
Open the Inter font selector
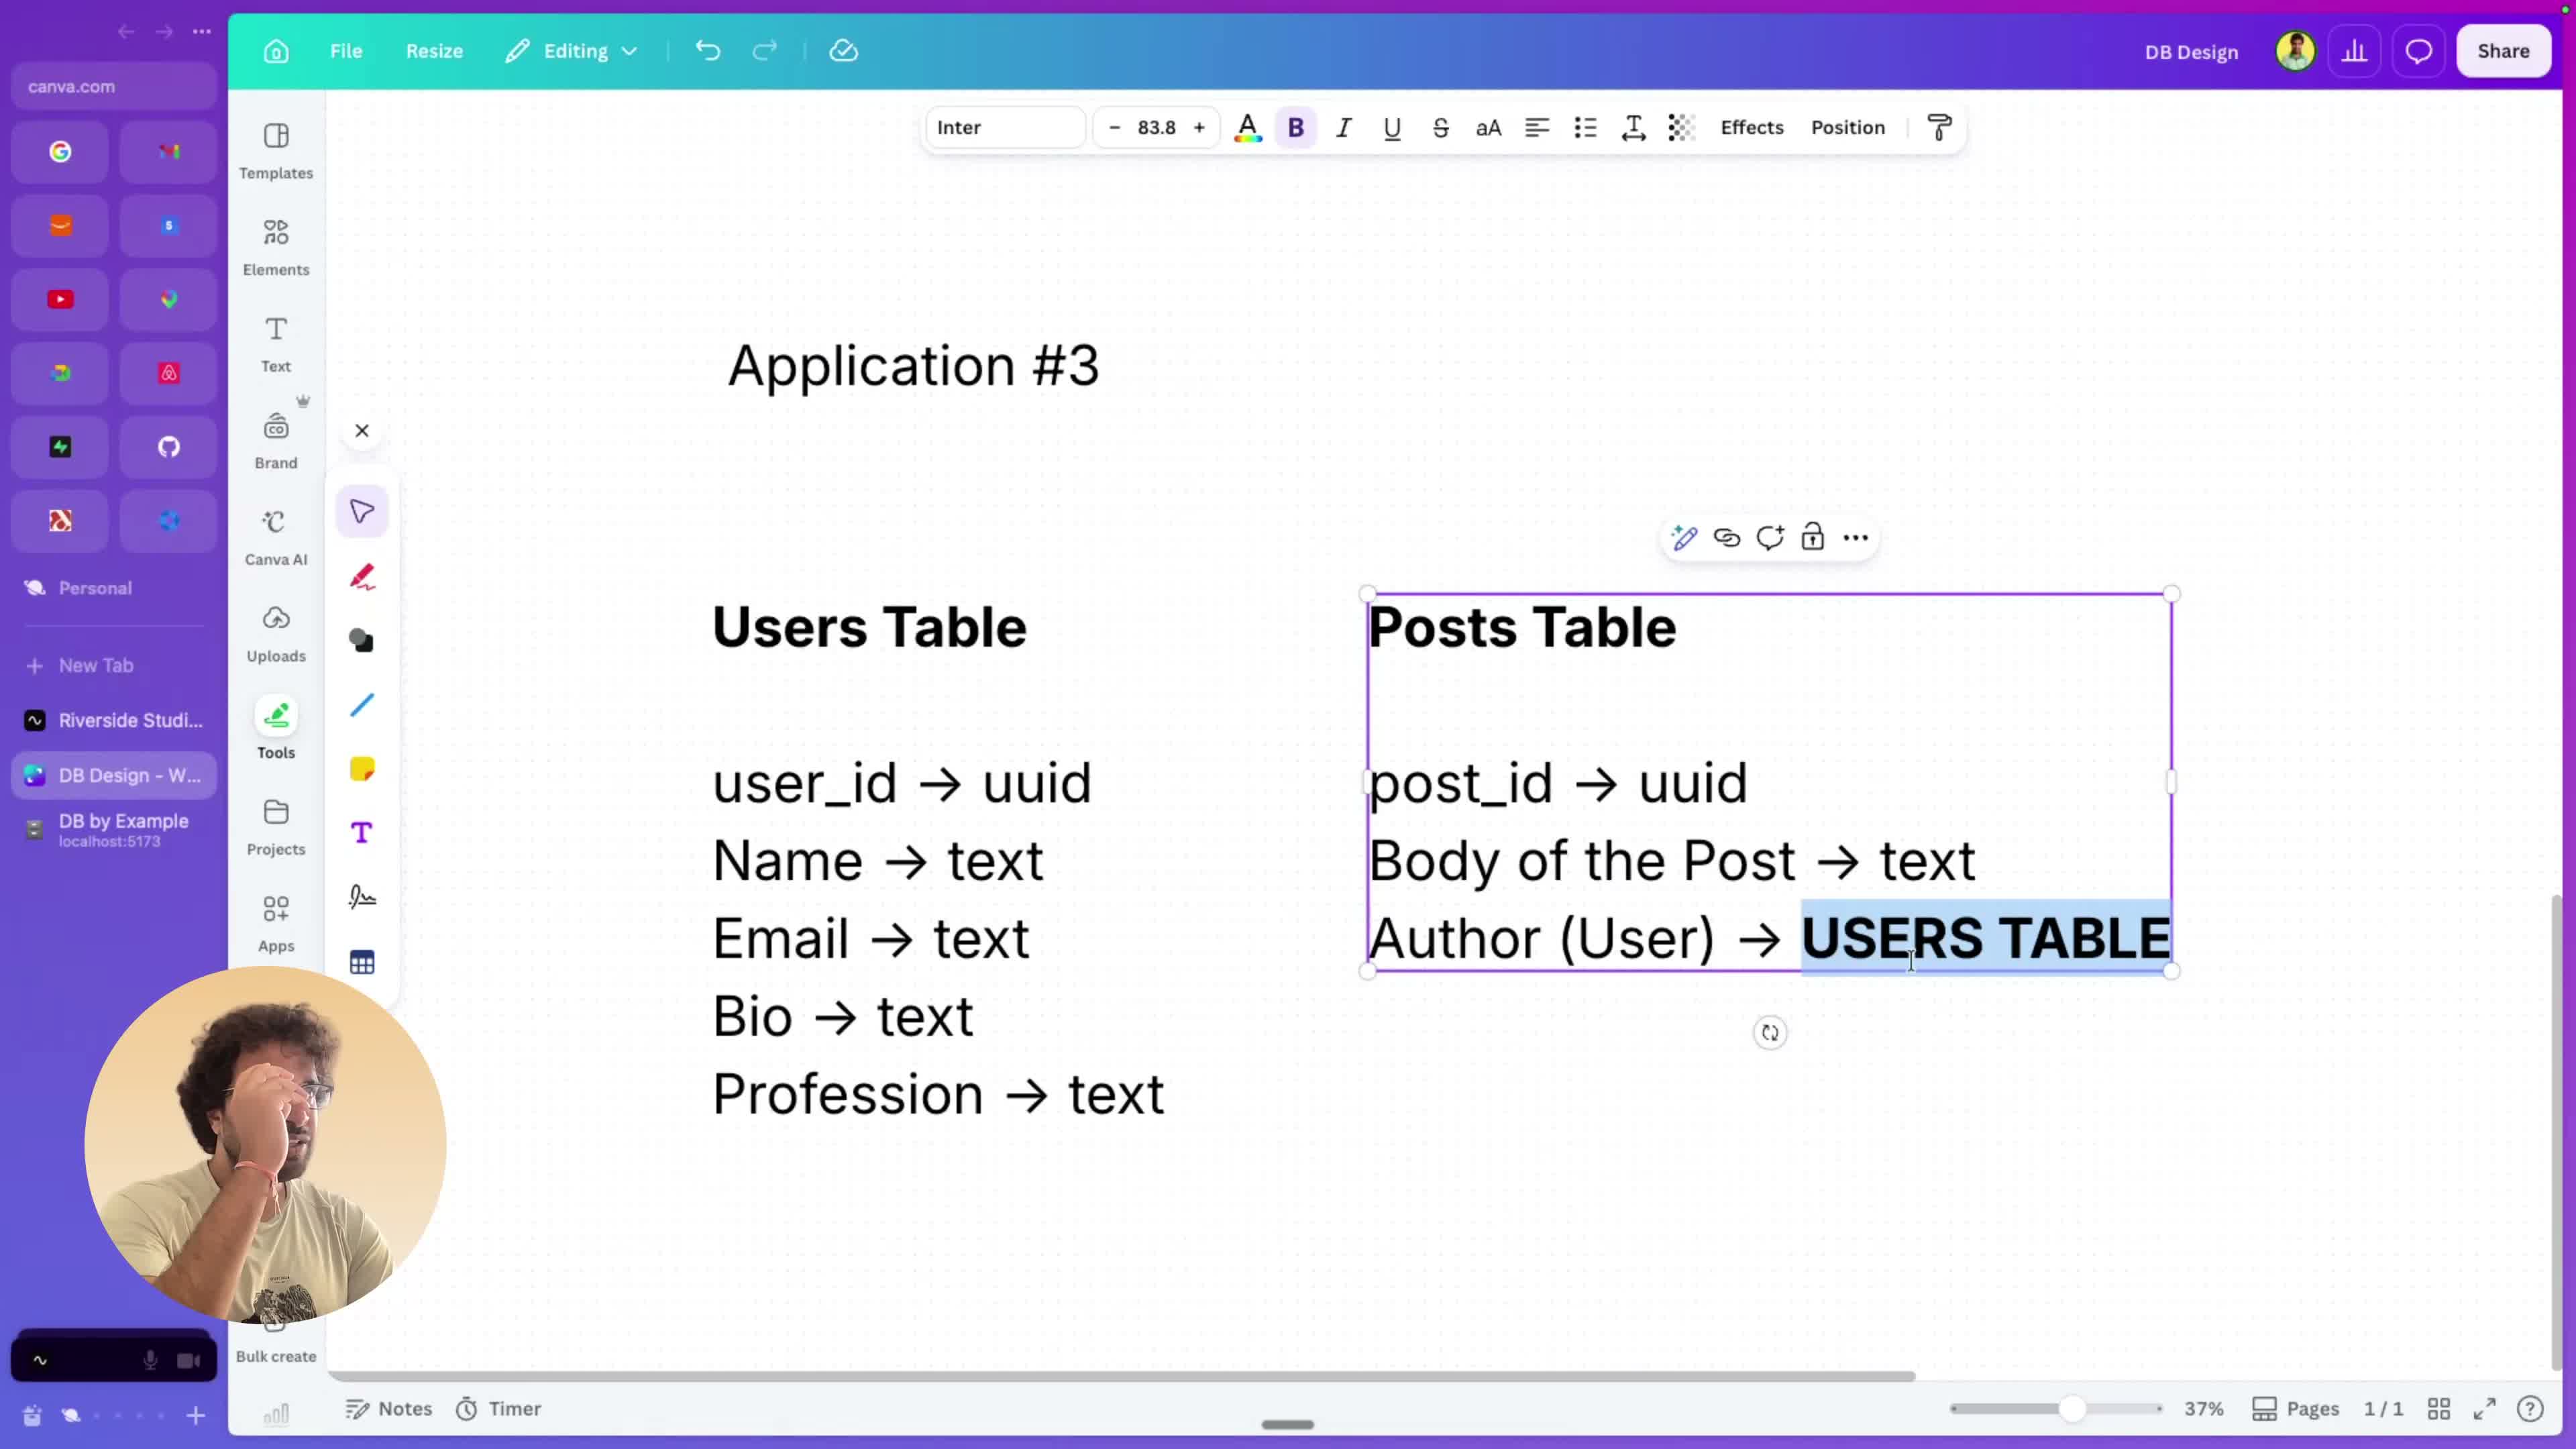1004,127
